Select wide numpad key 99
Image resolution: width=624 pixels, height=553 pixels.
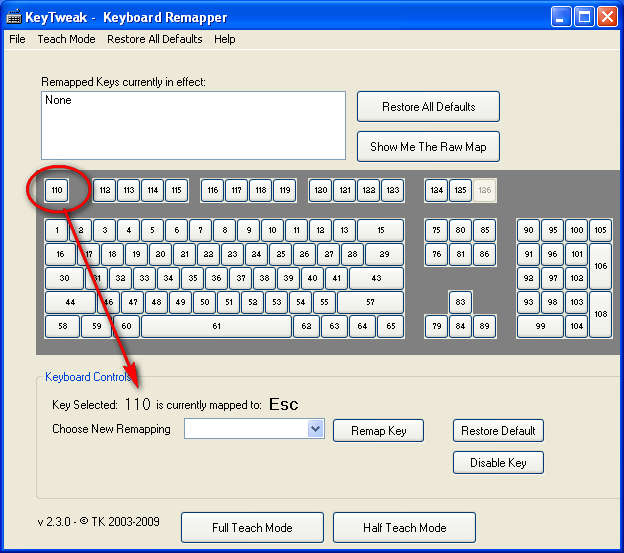pyautogui.click(x=540, y=326)
